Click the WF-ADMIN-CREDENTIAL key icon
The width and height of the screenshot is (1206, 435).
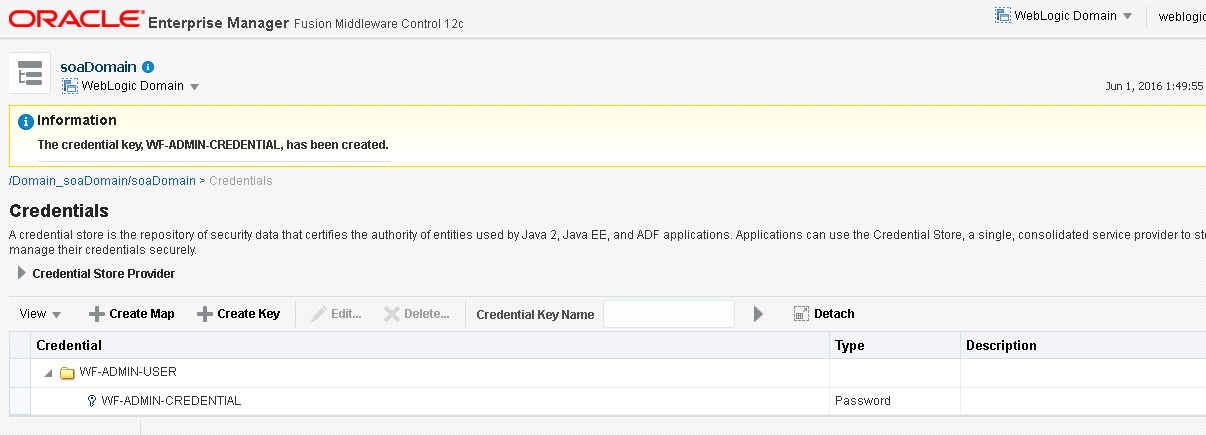[92, 401]
